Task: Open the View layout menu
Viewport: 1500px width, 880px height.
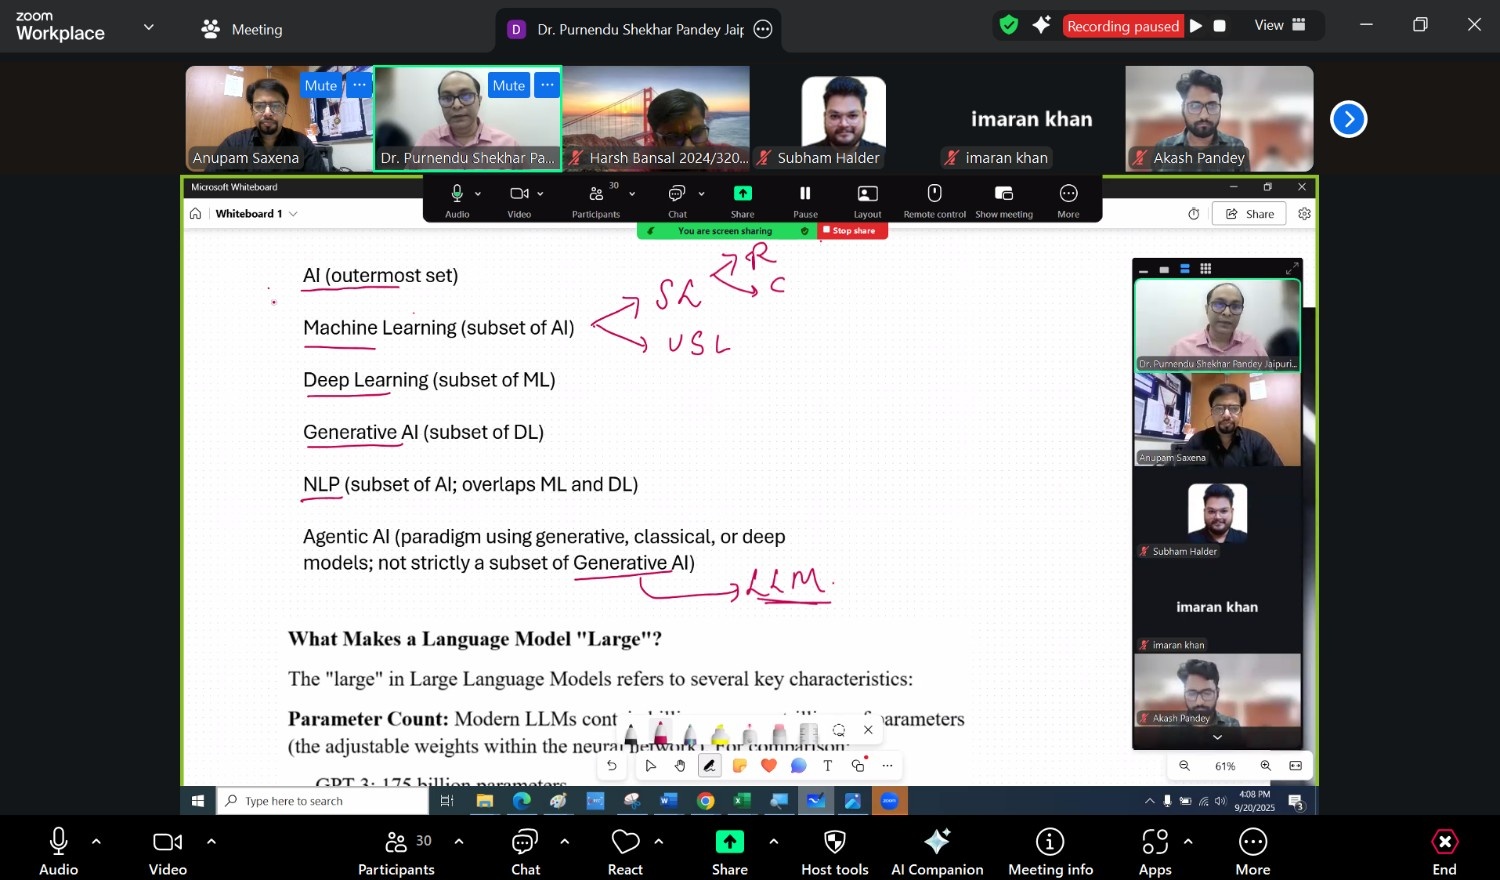Action: click(1279, 26)
